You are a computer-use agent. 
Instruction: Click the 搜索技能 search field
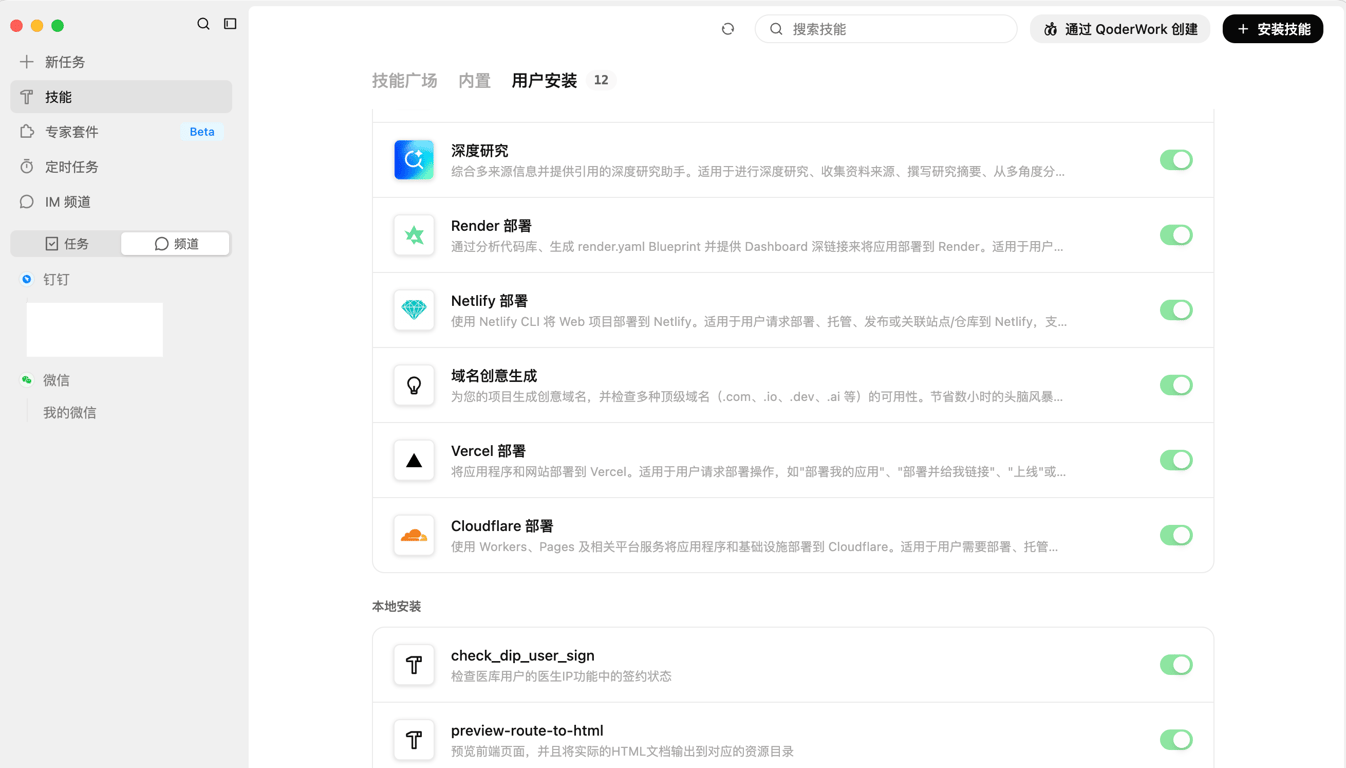[886, 29]
